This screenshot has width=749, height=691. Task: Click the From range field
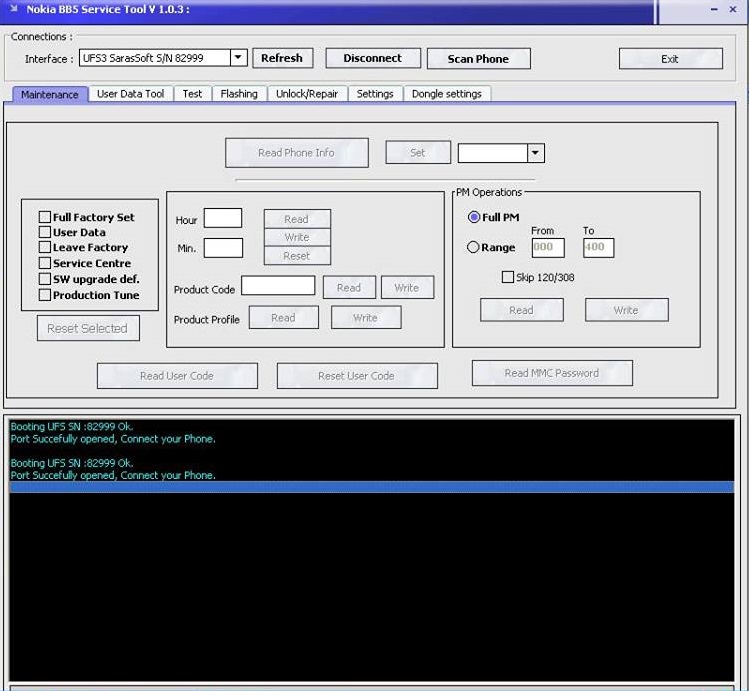tap(548, 247)
